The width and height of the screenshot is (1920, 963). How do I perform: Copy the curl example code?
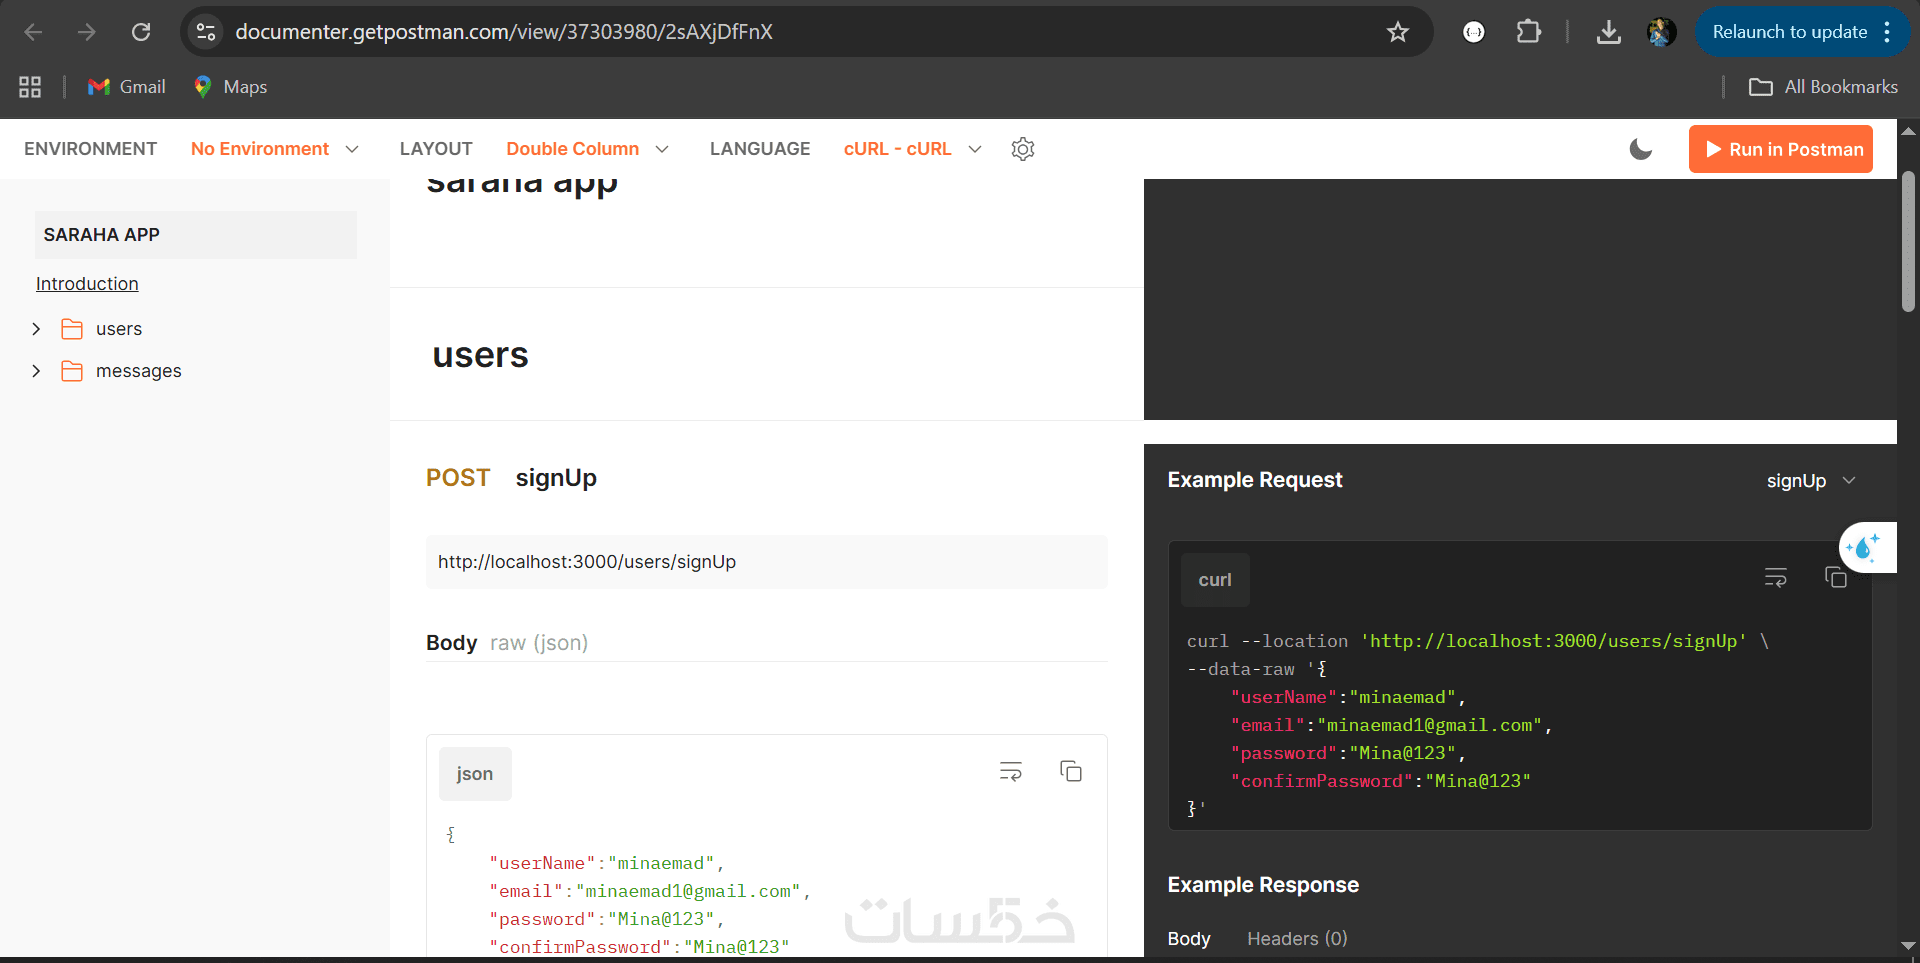[x=1835, y=577]
